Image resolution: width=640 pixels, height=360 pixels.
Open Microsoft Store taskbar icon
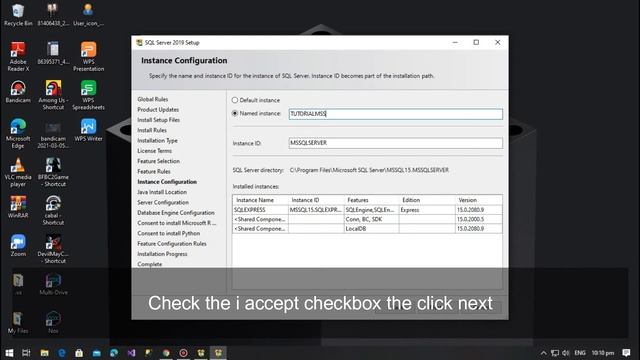79,353
